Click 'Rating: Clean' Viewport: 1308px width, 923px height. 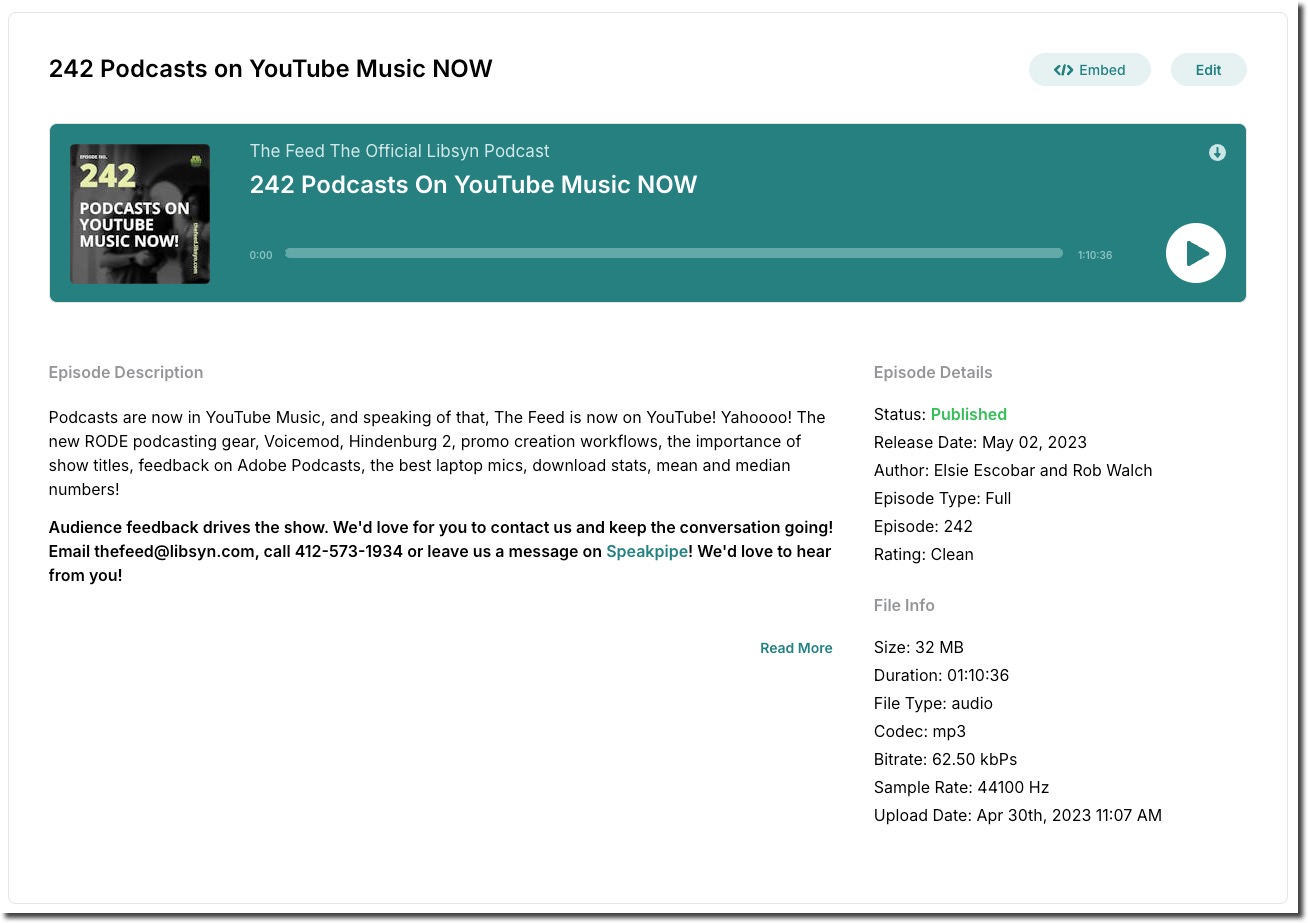pyautogui.click(x=924, y=554)
